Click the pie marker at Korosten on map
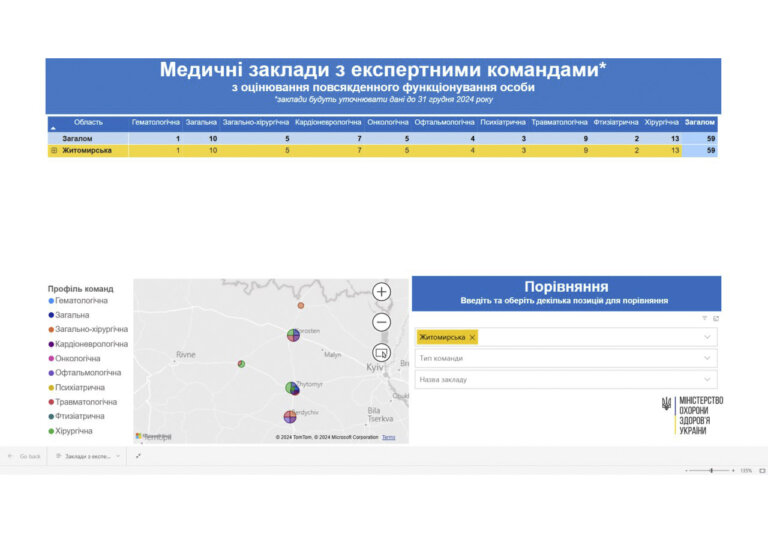 pyautogui.click(x=293, y=335)
